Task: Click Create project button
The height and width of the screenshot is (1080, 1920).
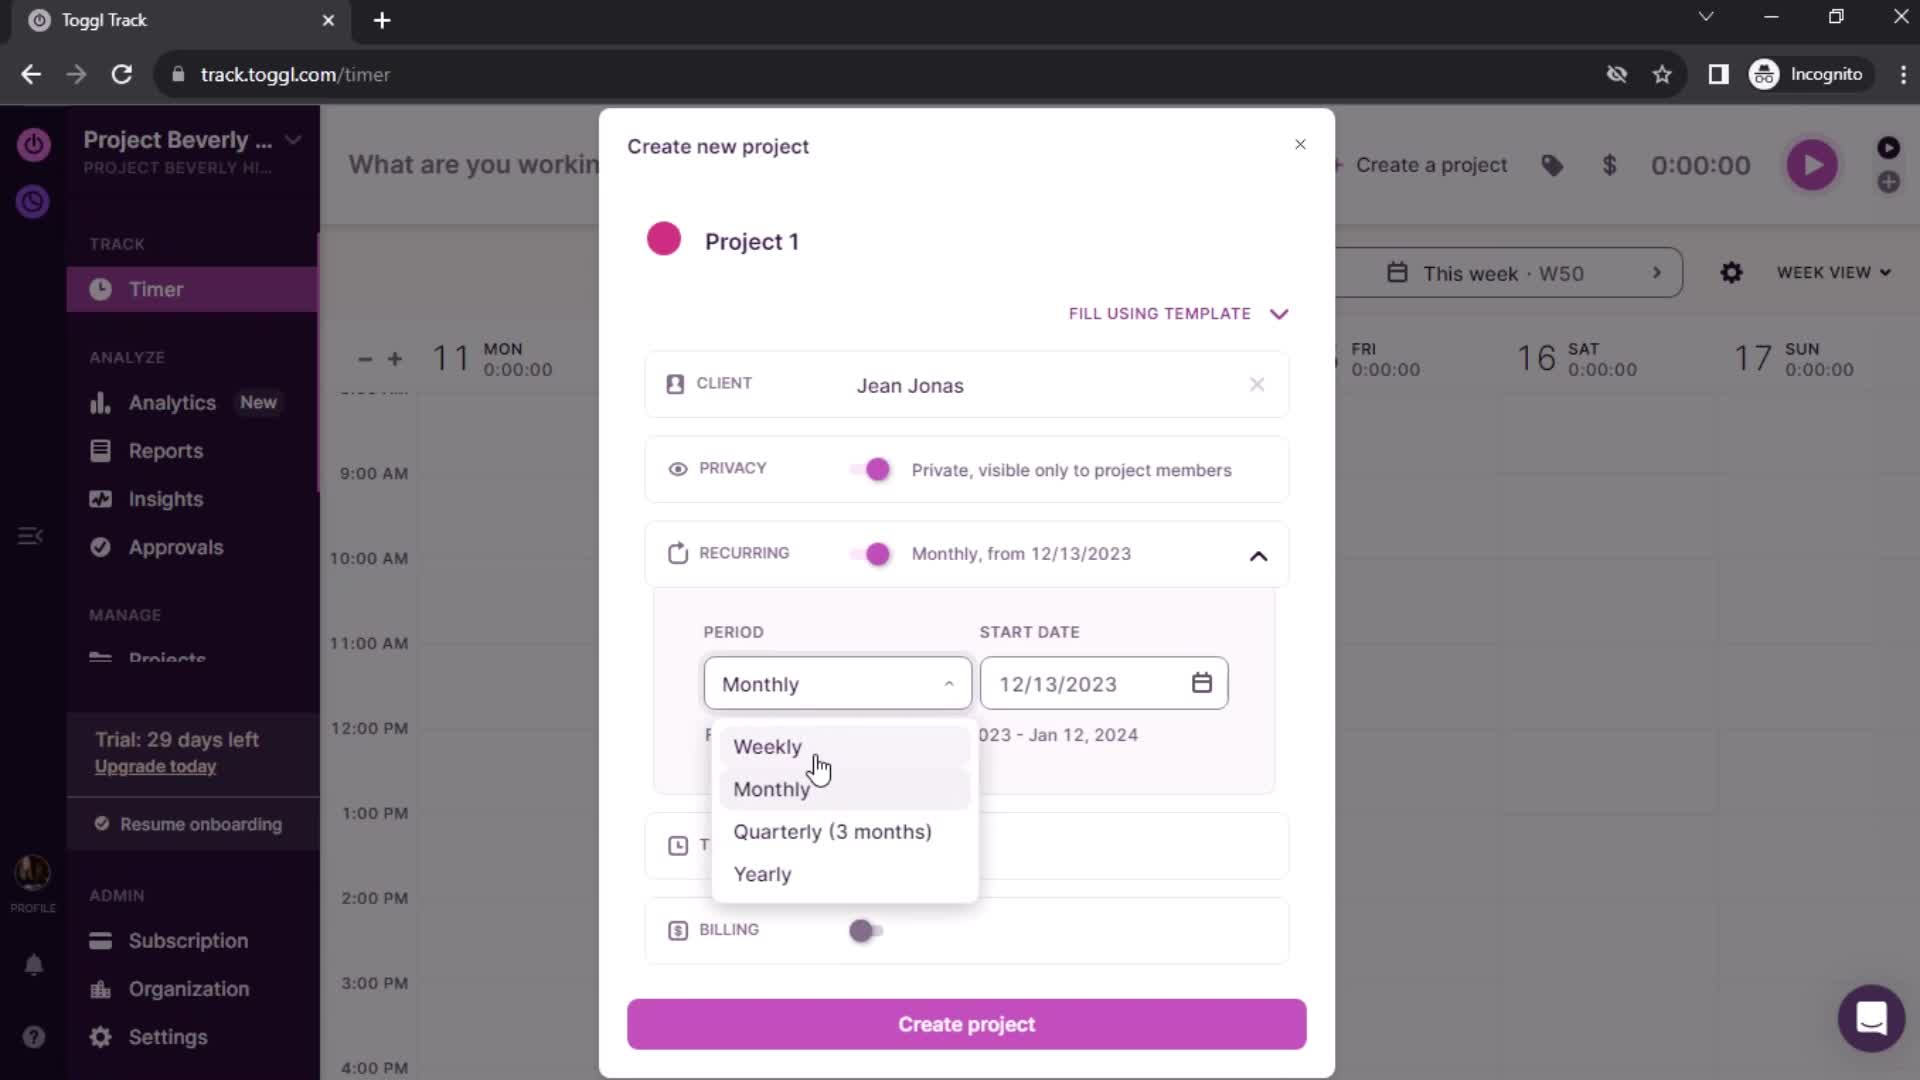Action: (967, 1025)
